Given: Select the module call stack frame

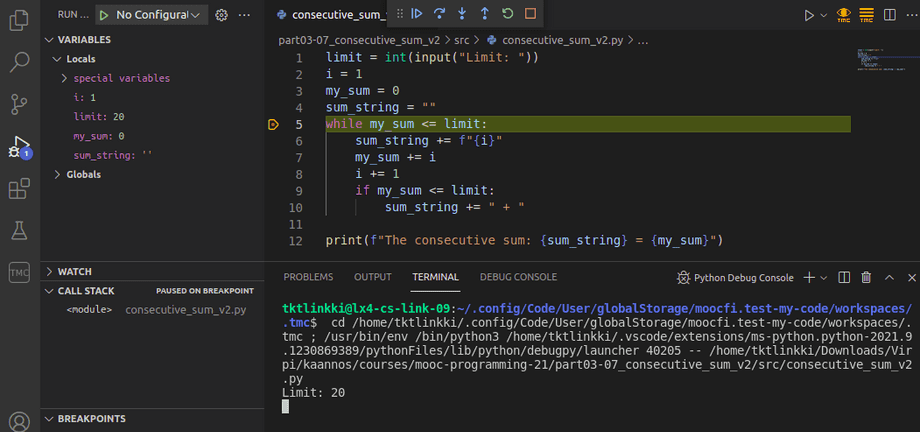Looking at the screenshot, I should click(x=88, y=310).
